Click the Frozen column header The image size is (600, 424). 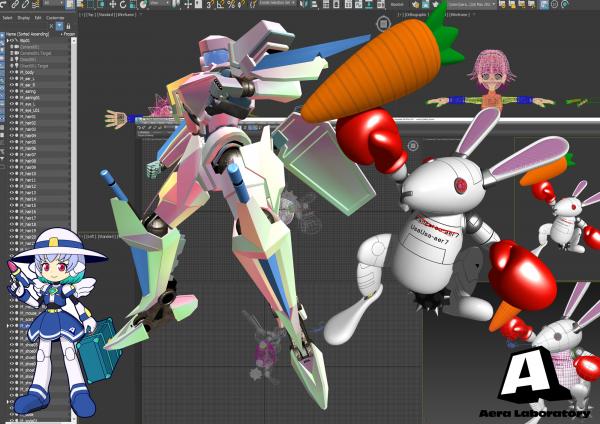(69, 34)
